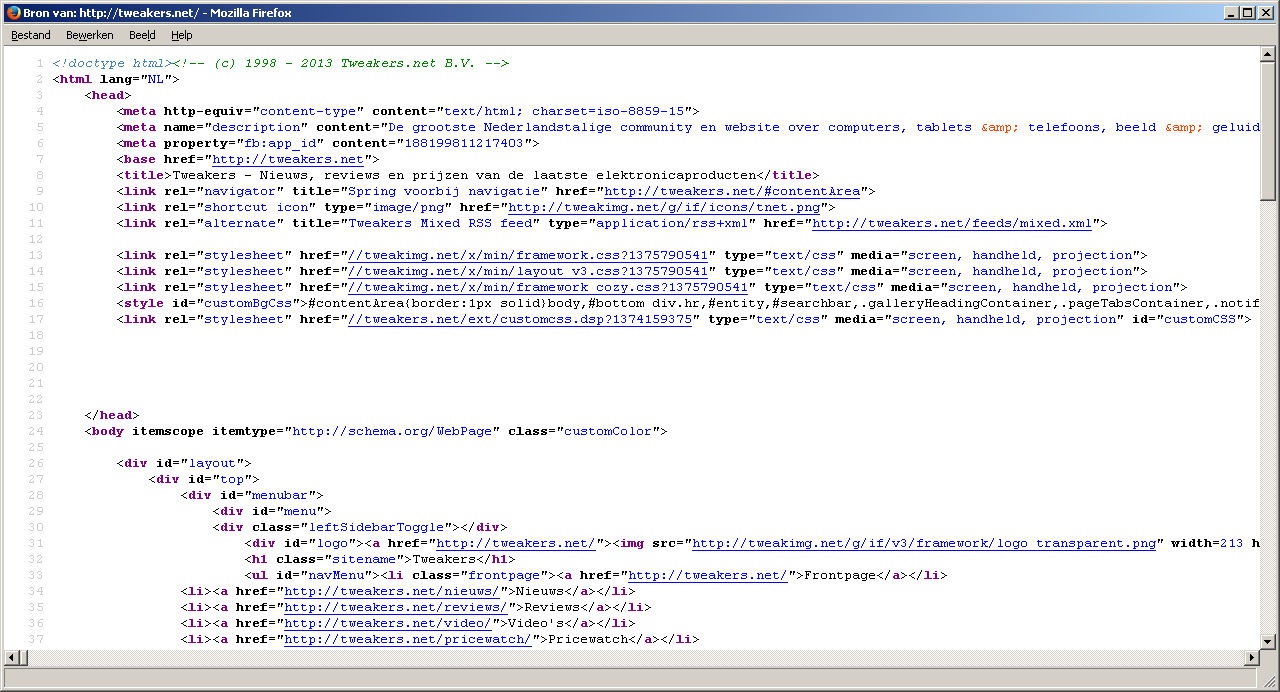Click the html lang="NL" tag
The width and height of the screenshot is (1280, 692).
click(116, 79)
